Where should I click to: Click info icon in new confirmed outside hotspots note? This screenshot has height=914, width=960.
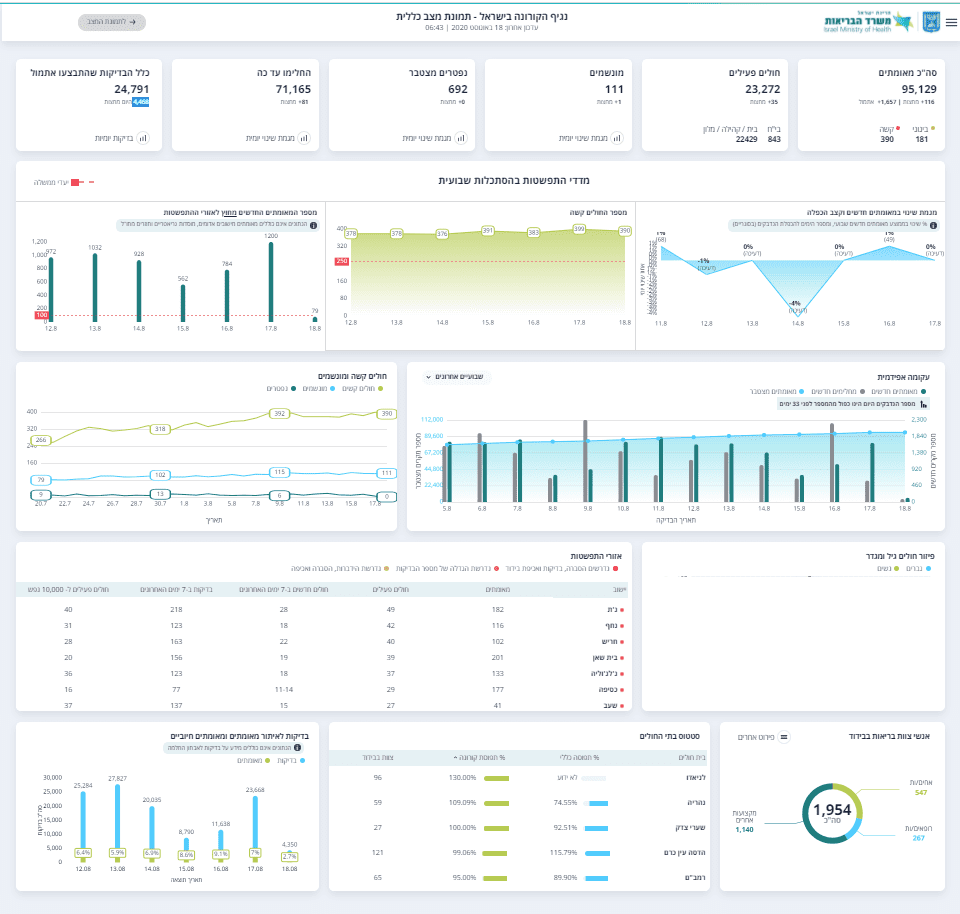(313, 225)
